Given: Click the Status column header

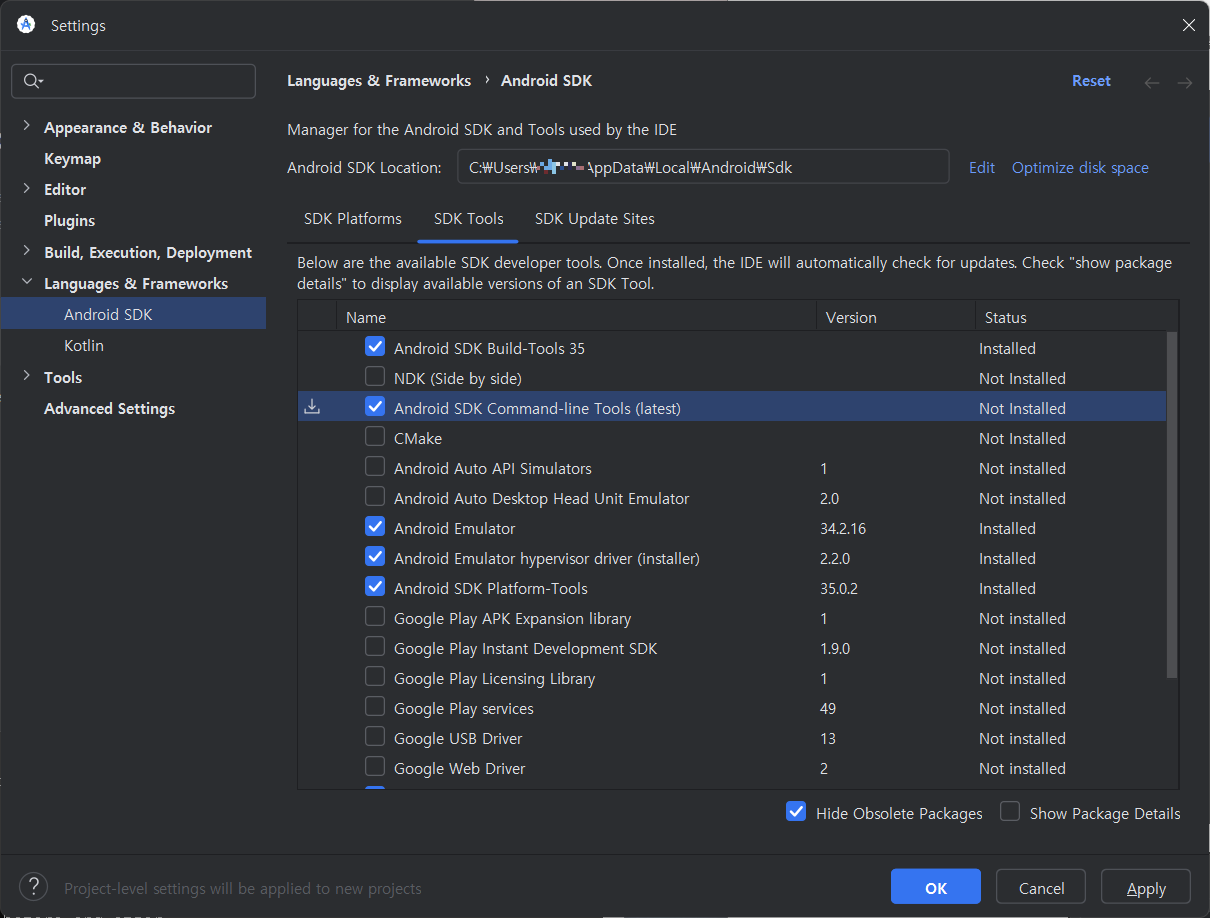Looking at the screenshot, I should point(1076,317).
